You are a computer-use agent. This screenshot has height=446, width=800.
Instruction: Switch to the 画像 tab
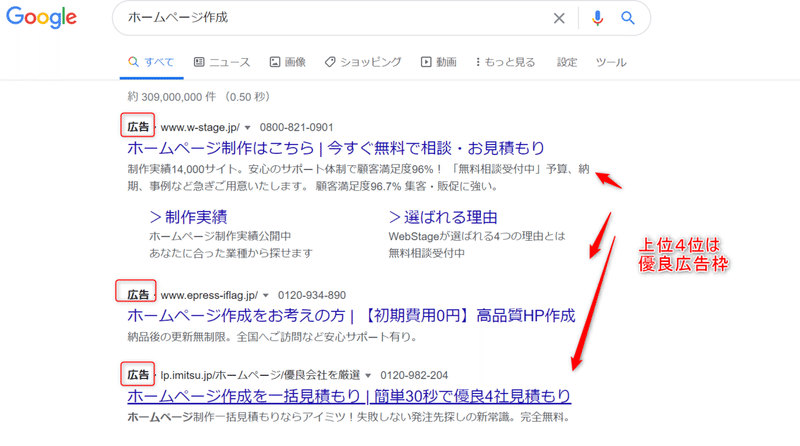pyautogui.click(x=288, y=62)
